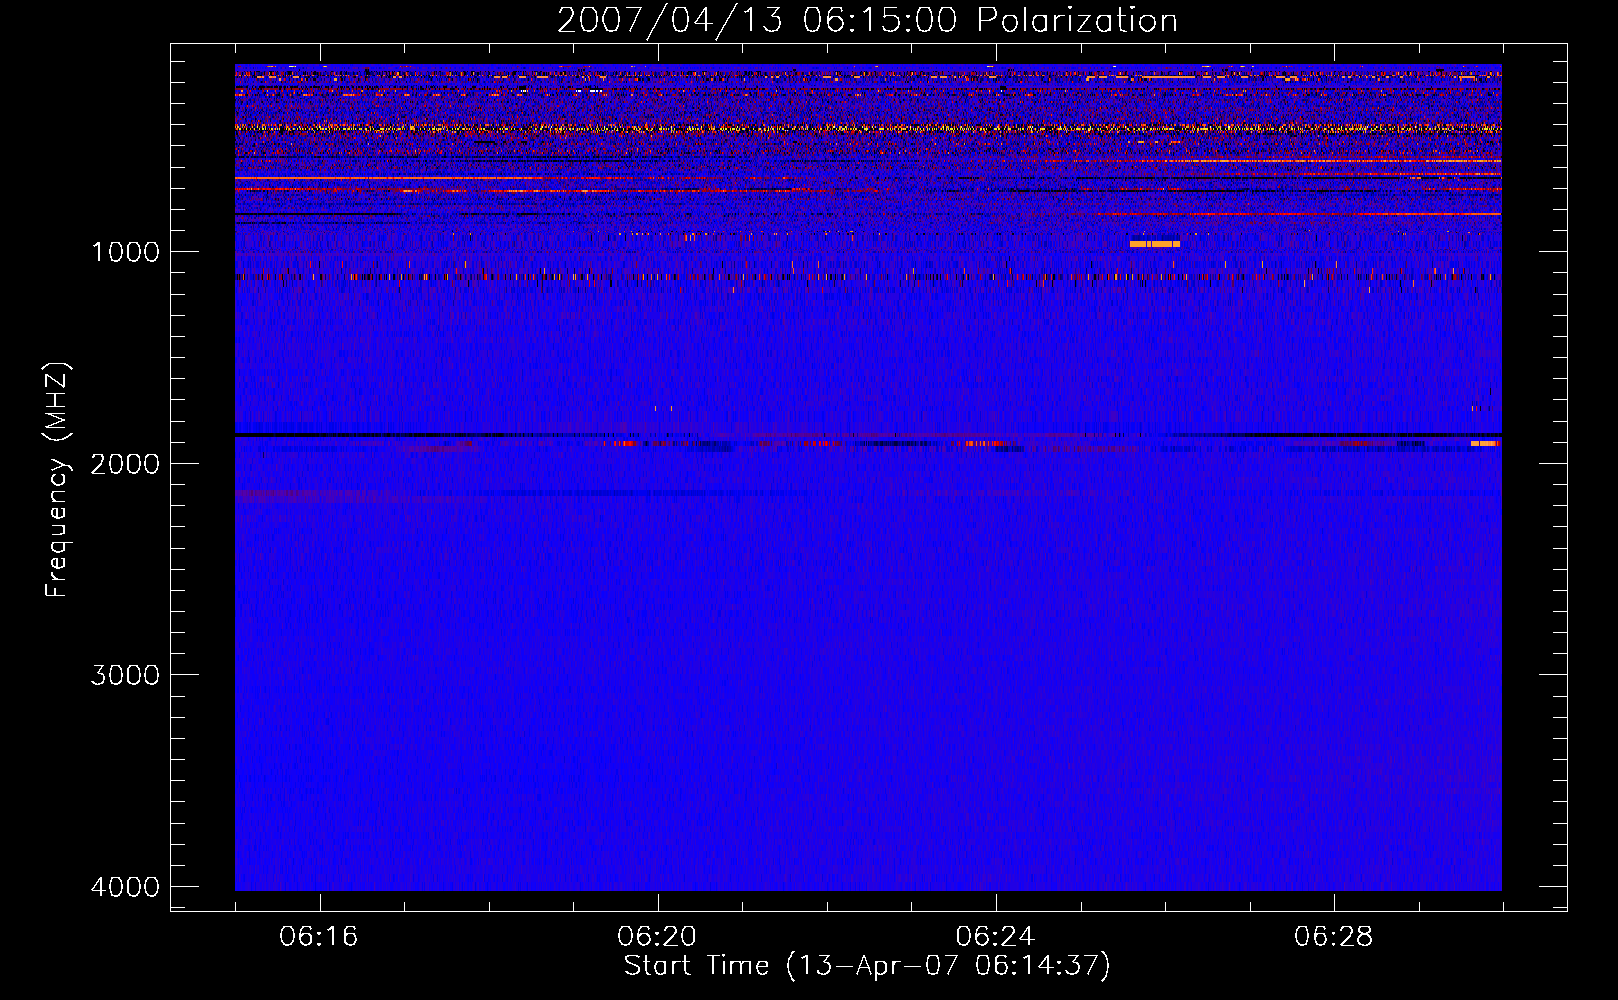Viewport: 1618px width, 1000px height.
Task: Click the 06:20 time tick label
Action: [657, 937]
